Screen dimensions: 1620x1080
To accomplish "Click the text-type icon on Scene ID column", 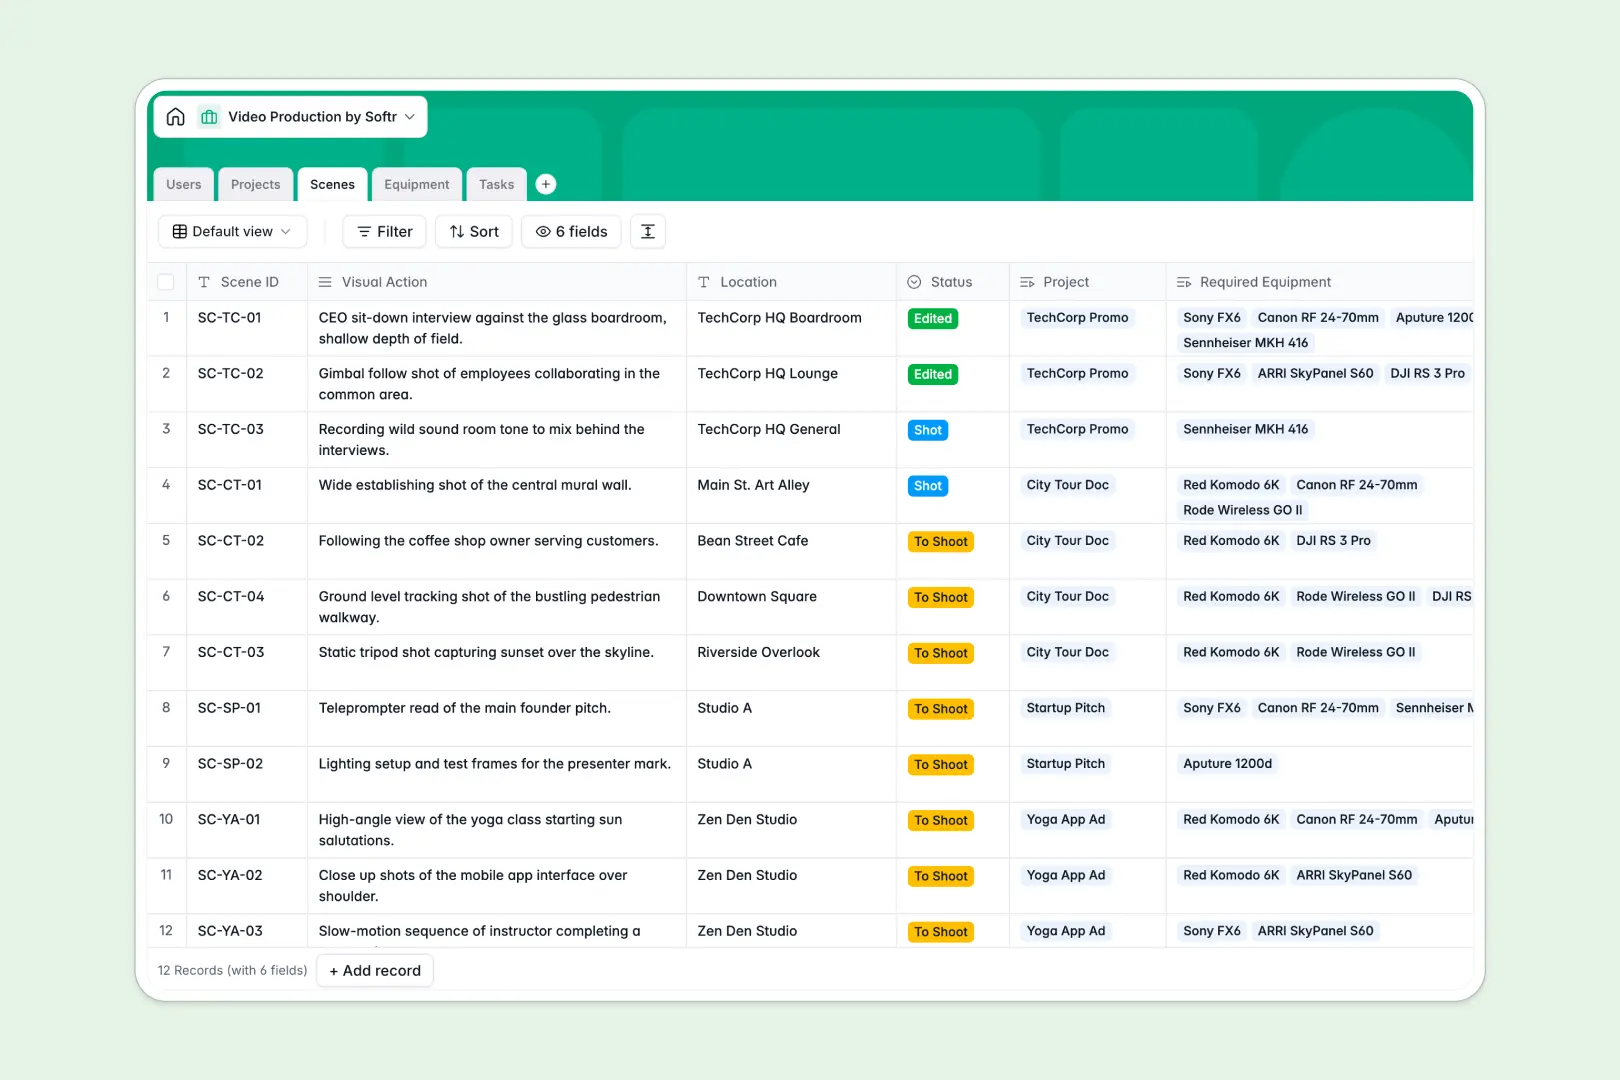I will [204, 281].
